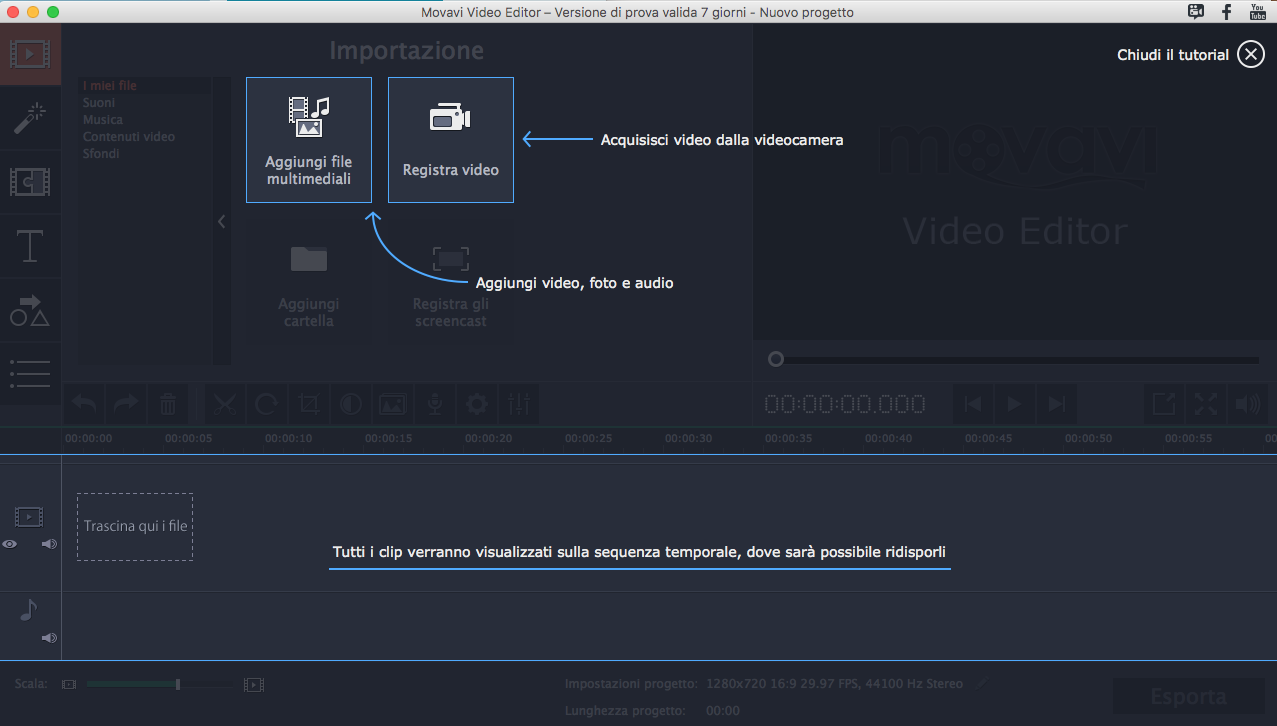This screenshot has width=1277, height=726.
Task: Open the More tools list tab
Action: point(30,373)
